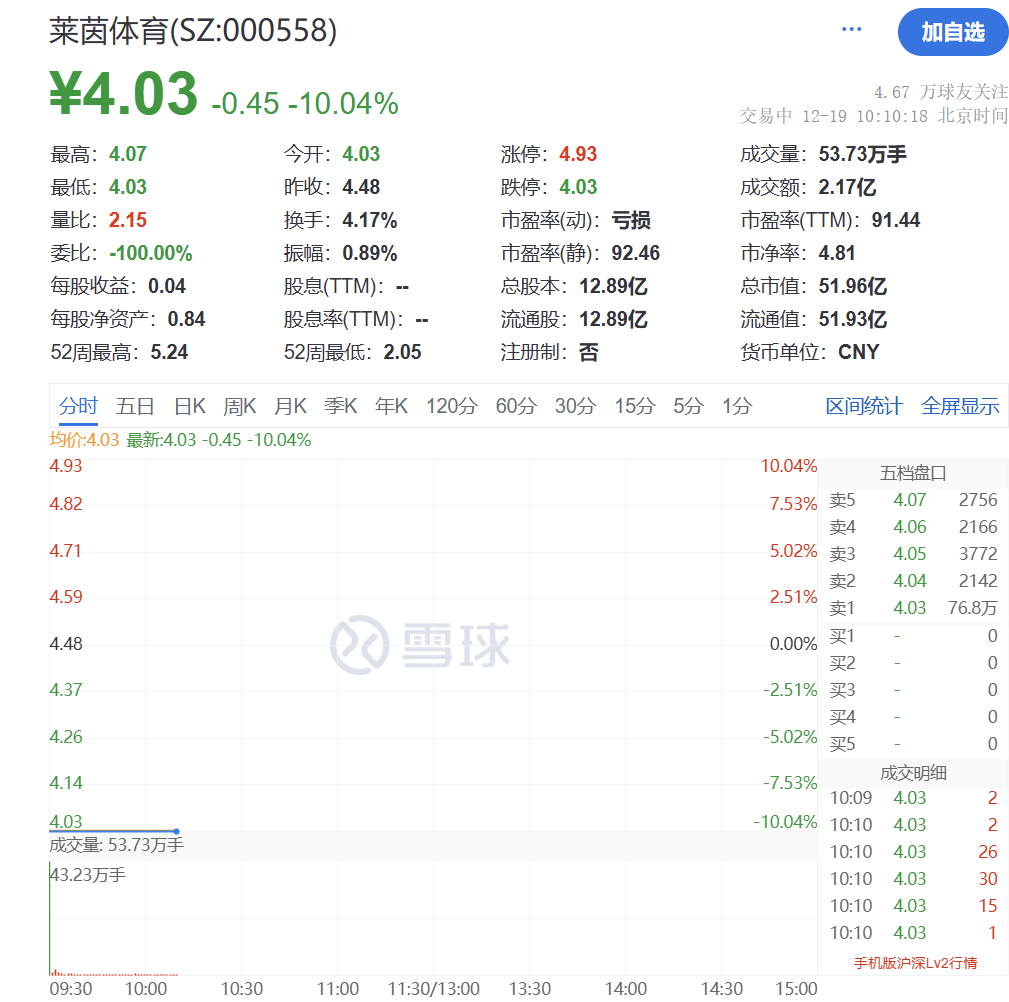Screen dimensions: 1009x1002
Task: Select the 5分 chart interval
Action: click(687, 406)
